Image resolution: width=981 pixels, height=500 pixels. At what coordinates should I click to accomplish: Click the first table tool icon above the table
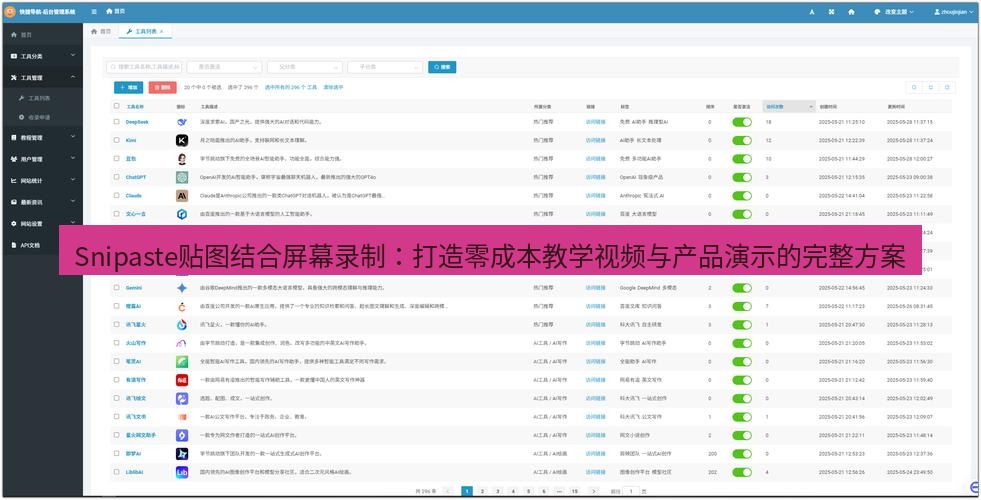coord(914,88)
